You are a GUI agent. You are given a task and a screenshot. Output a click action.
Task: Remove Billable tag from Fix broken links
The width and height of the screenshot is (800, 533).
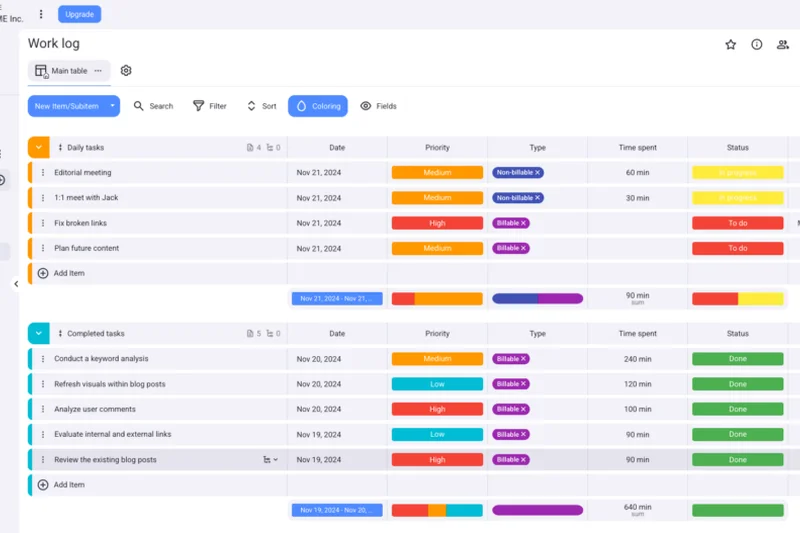pos(524,223)
